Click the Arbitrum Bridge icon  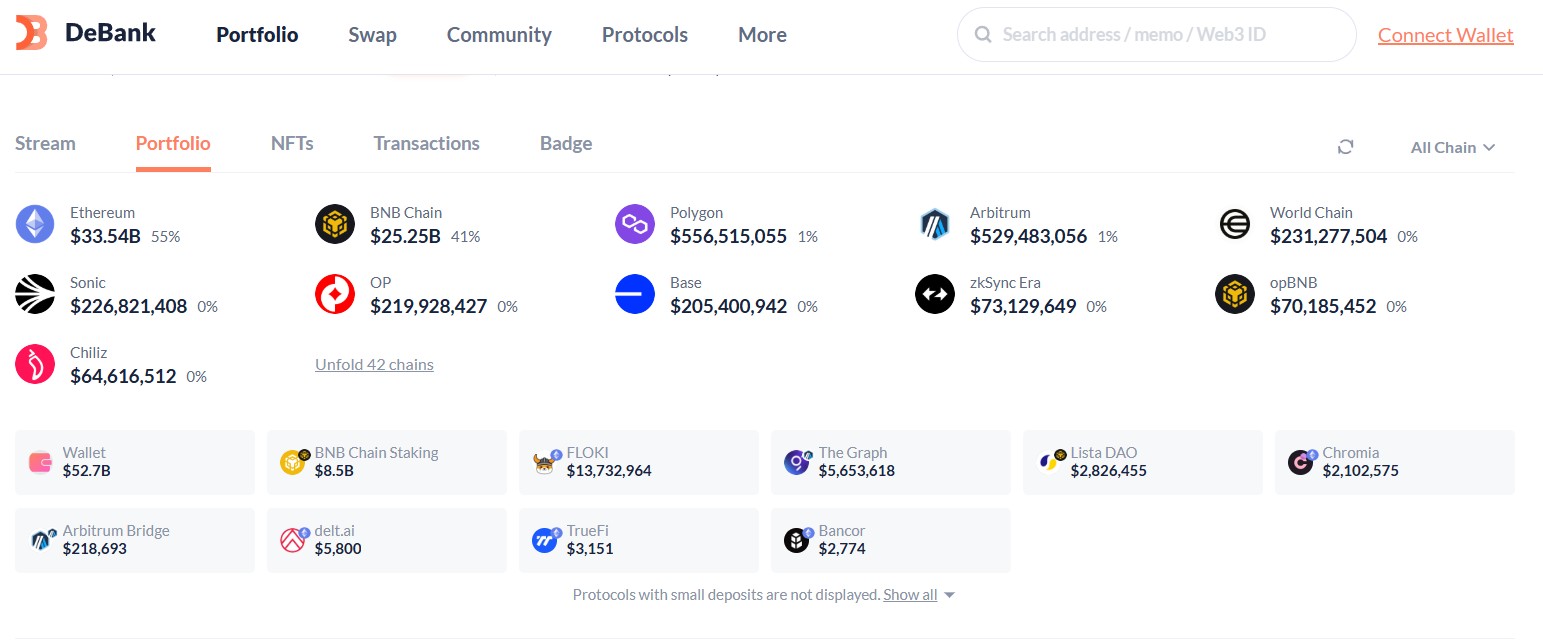pyautogui.click(x=41, y=540)
